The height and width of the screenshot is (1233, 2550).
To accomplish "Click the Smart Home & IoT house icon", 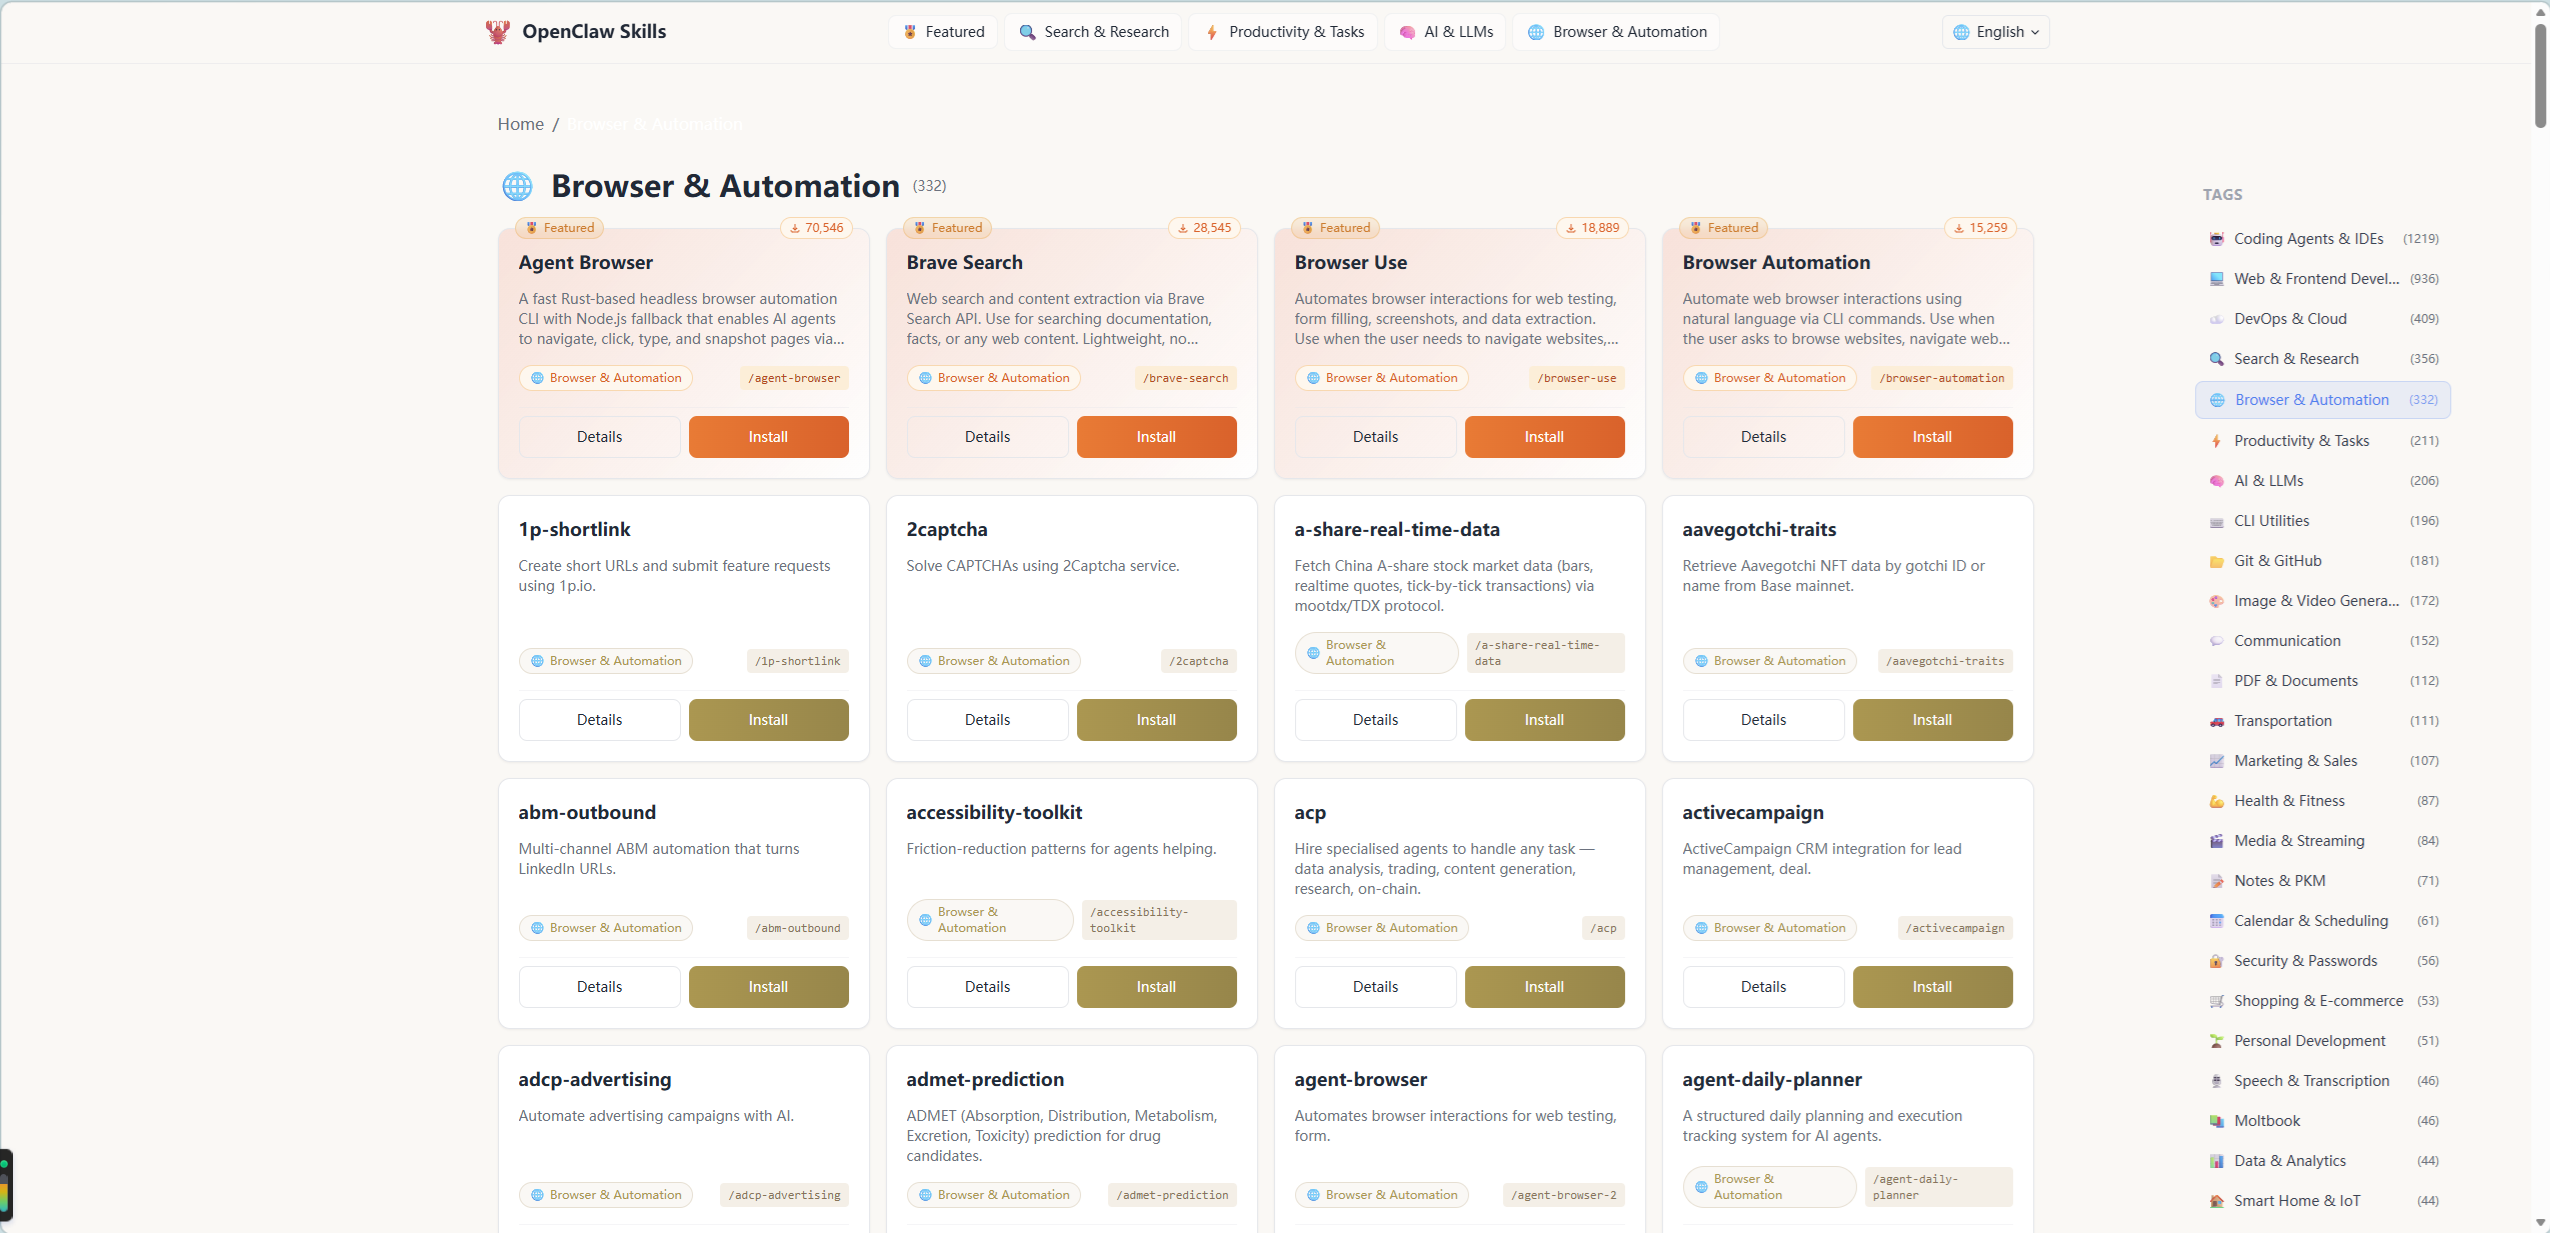I will (x=2216, y=1201).
